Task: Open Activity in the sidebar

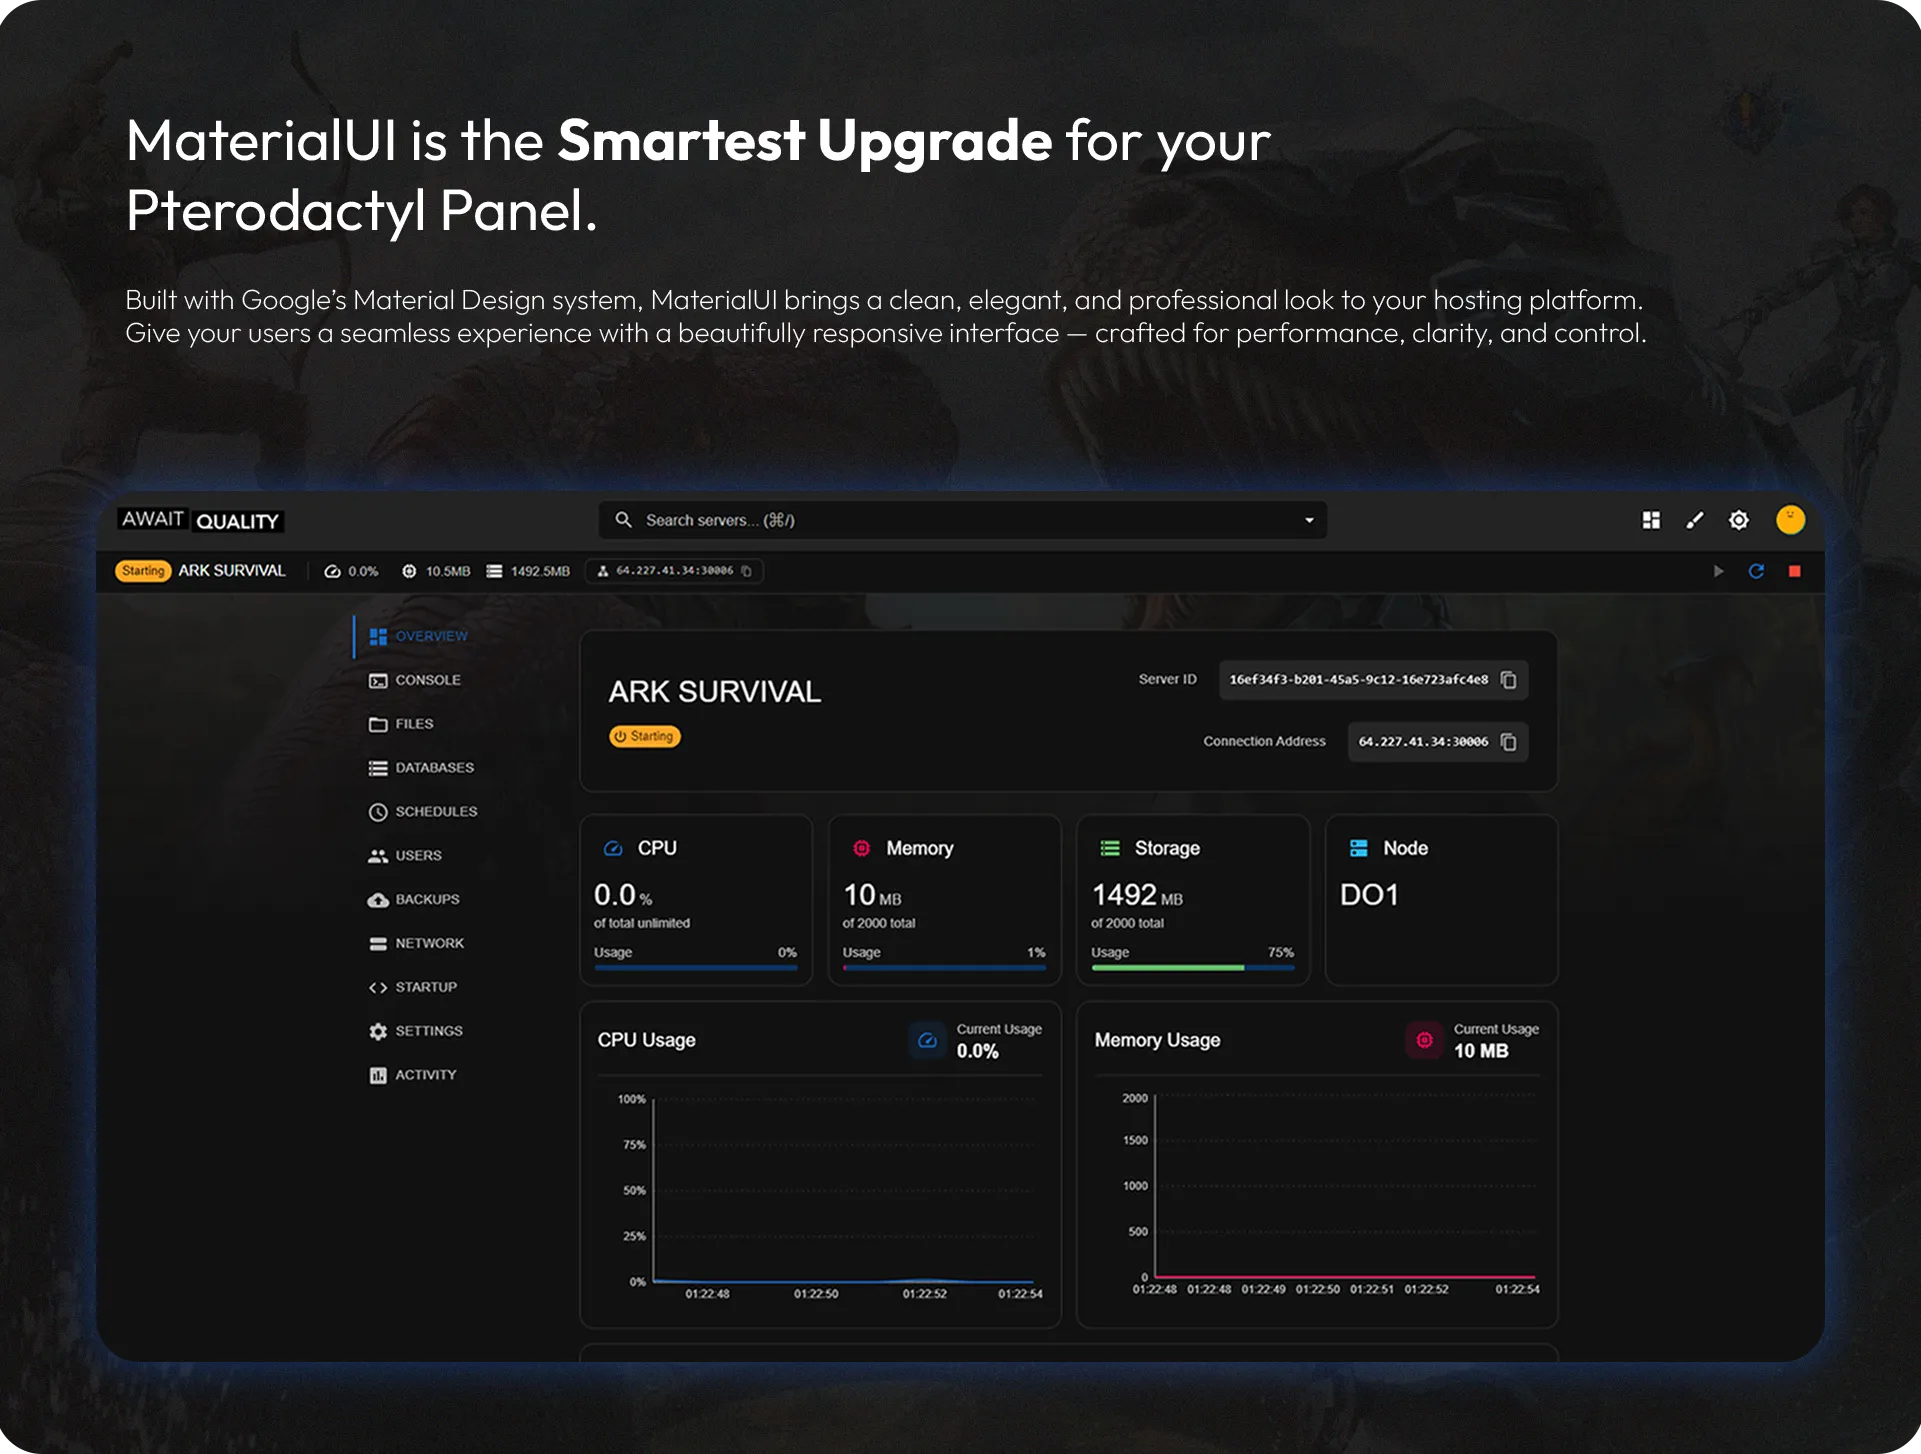Action: (412, 1075)
